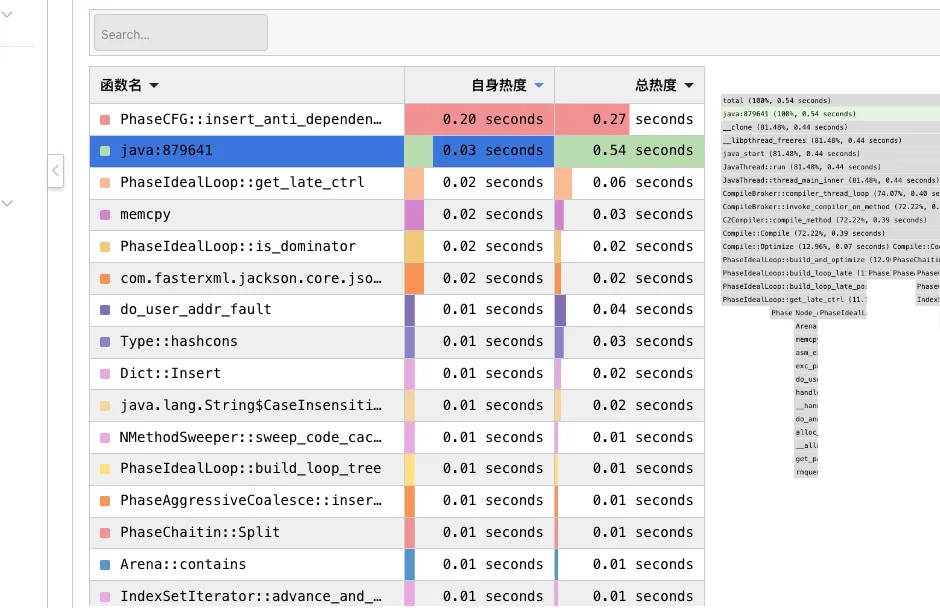Click flame graph JavaThread::thread_main_inner frame
Viewport: 940px width, 608px height.
click(830, 180)
